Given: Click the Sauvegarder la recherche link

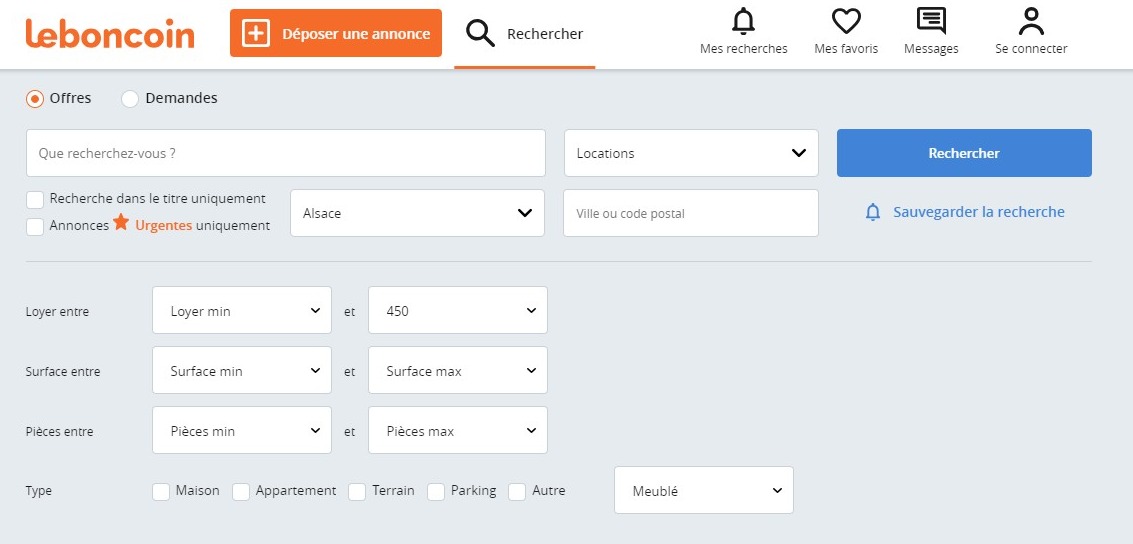Looking at the screenshot, I should pos(978,212).
